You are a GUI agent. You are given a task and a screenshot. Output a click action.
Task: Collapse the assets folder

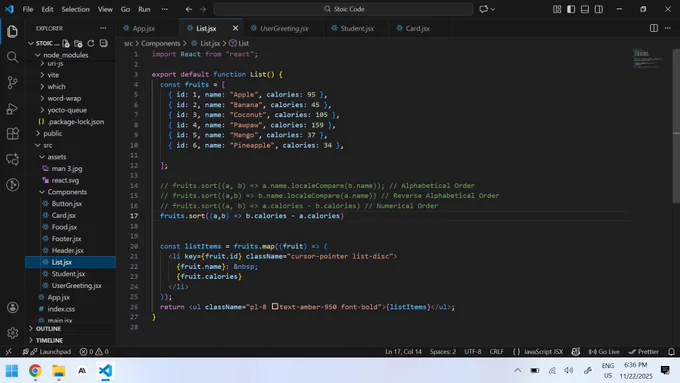click(x=56, y=157)
